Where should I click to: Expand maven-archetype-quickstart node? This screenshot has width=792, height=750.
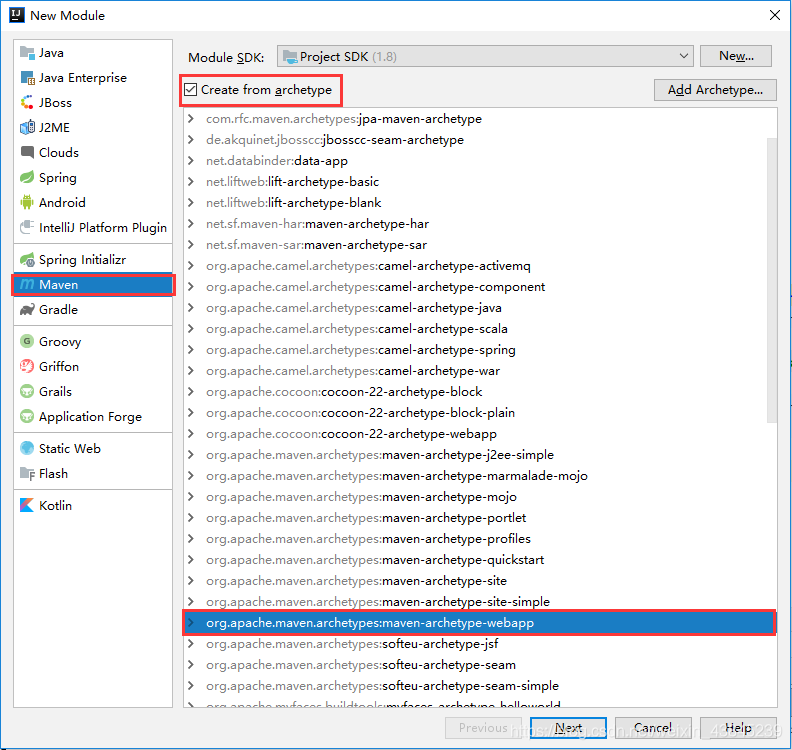coord(191,560)
